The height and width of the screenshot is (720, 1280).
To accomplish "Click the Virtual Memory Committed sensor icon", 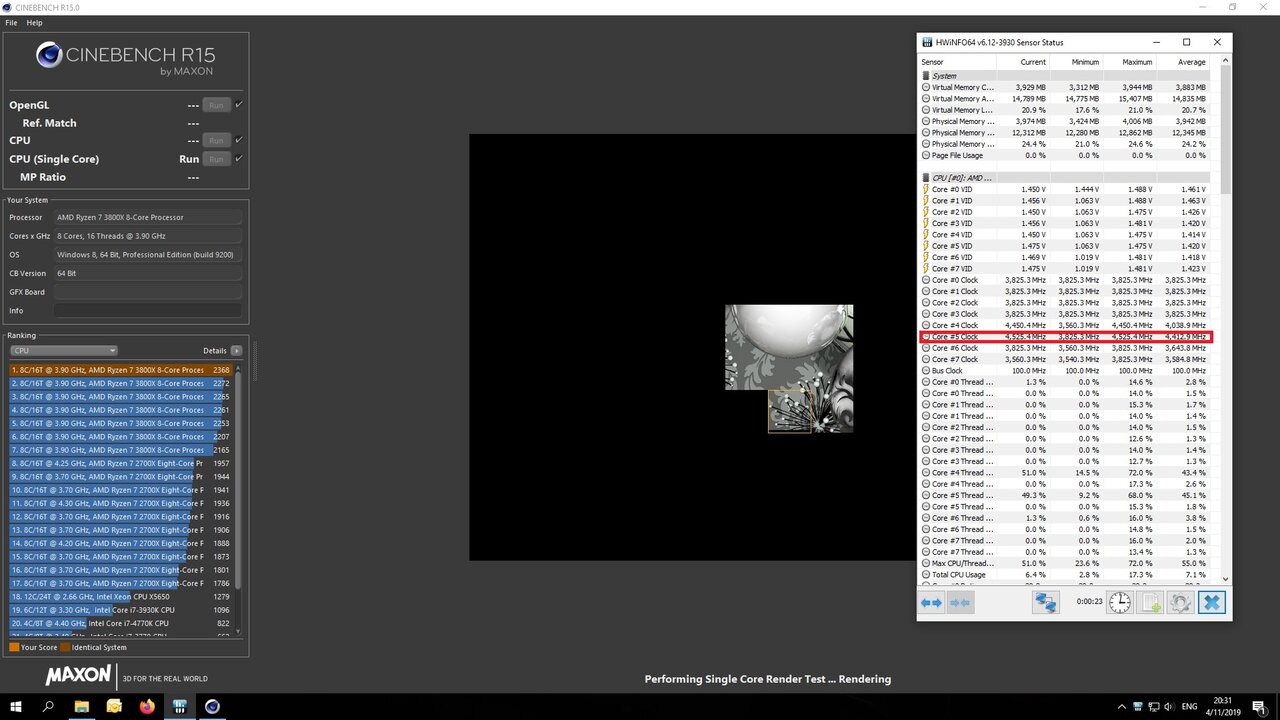I will 925,87.
